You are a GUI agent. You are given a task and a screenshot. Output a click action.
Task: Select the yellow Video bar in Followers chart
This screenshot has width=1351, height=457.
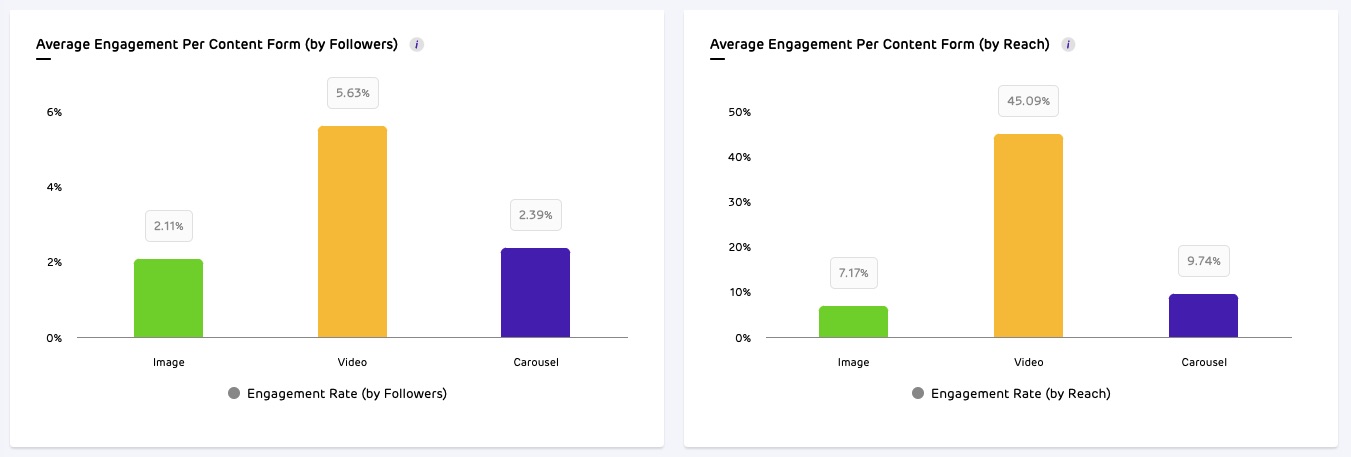point(352,232)
